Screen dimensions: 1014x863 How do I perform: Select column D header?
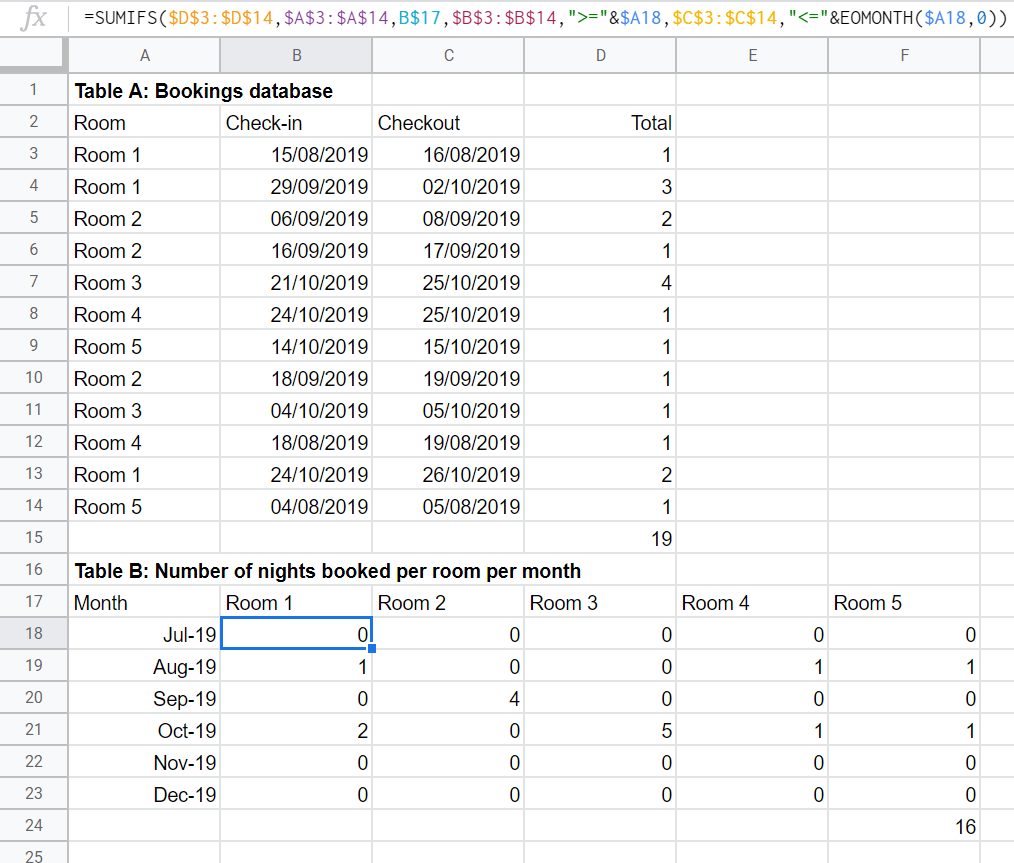click(x=600, y=56)
